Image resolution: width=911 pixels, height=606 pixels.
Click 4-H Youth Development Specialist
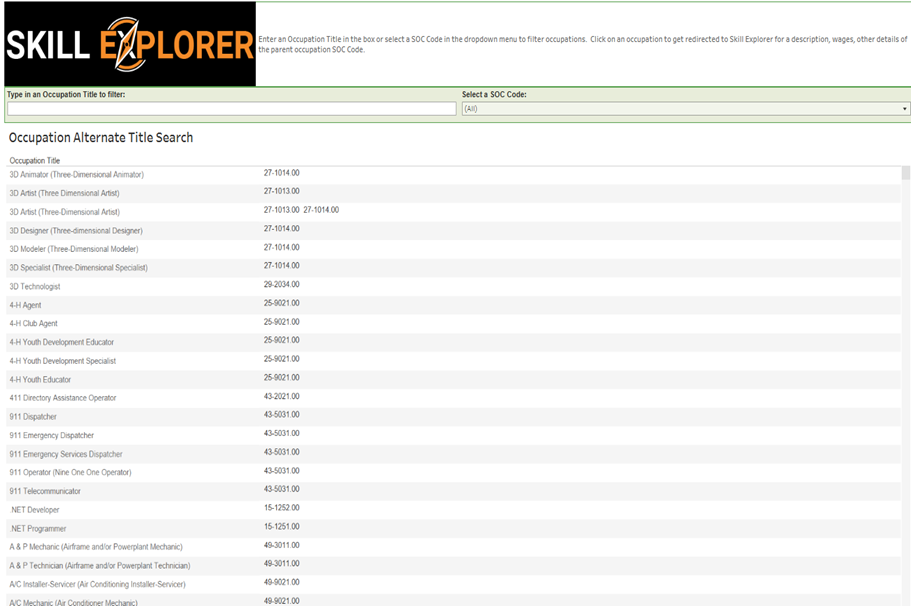point(63,361)
